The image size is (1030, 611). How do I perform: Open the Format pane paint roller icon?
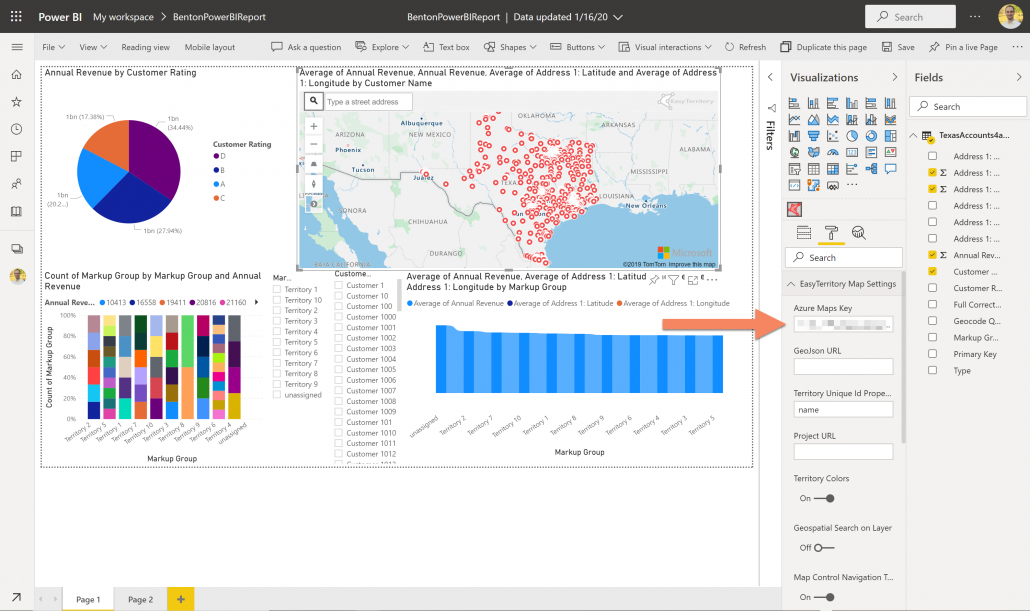831,232
